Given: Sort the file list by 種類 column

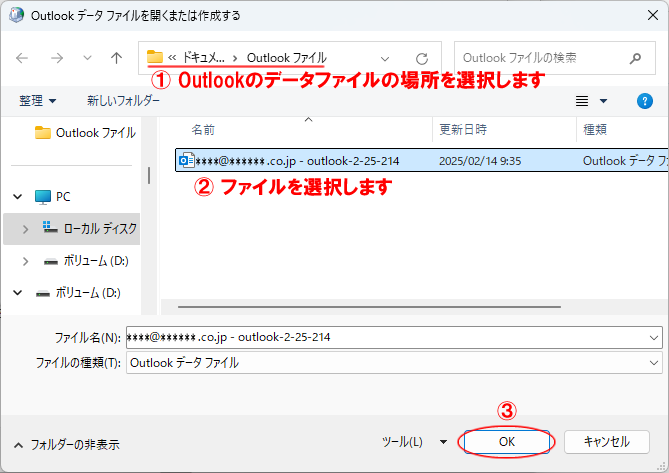Looking at the screenshot, I should 595,130.
